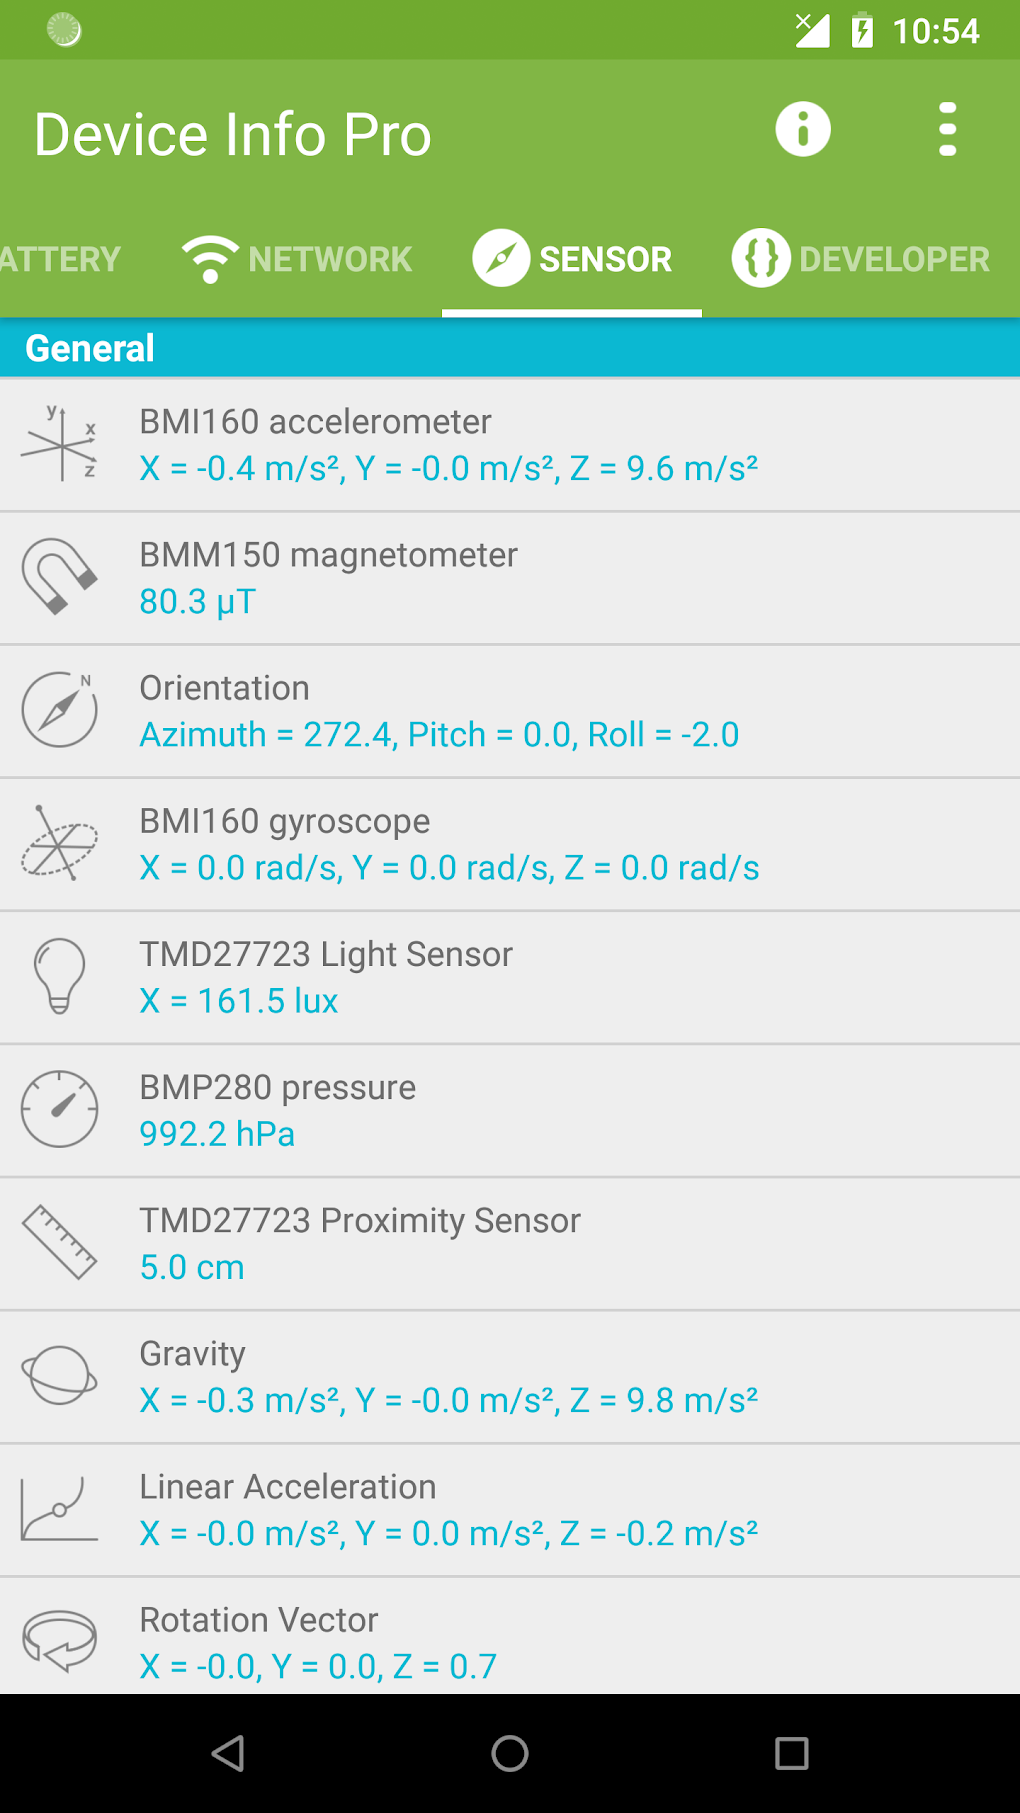
Task: Open recent apps with square button
Action: (x=791, y=1753)
